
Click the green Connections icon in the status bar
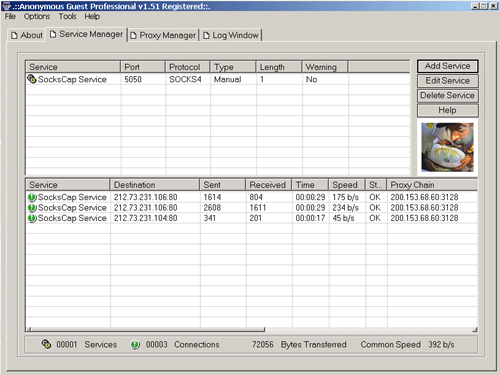click(x=135, y=344)
